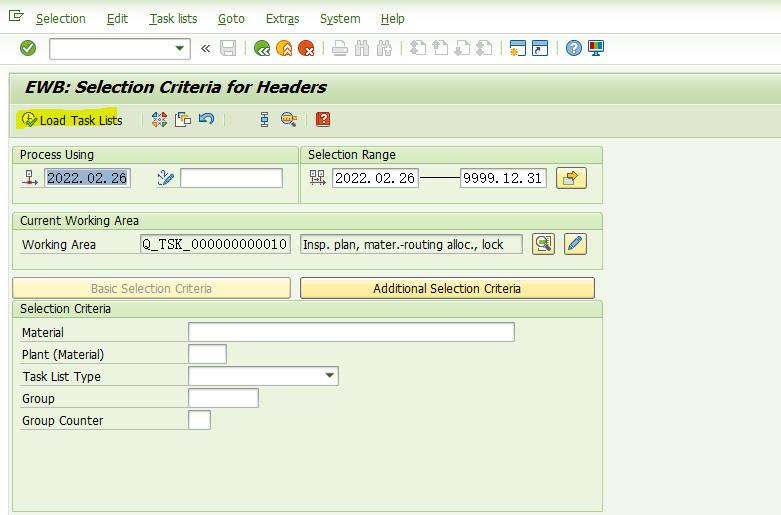Open the Selection menu
Viewport: 781px width, 515px height.
point(61,19)
